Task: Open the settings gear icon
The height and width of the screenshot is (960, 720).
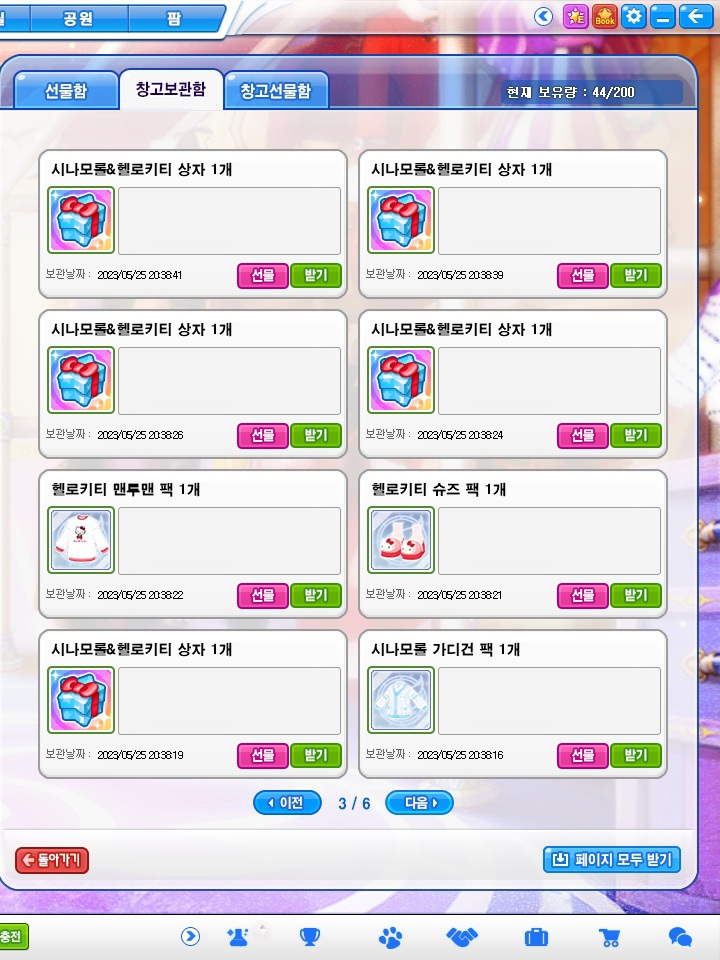Action: click(x=634, y=16)
